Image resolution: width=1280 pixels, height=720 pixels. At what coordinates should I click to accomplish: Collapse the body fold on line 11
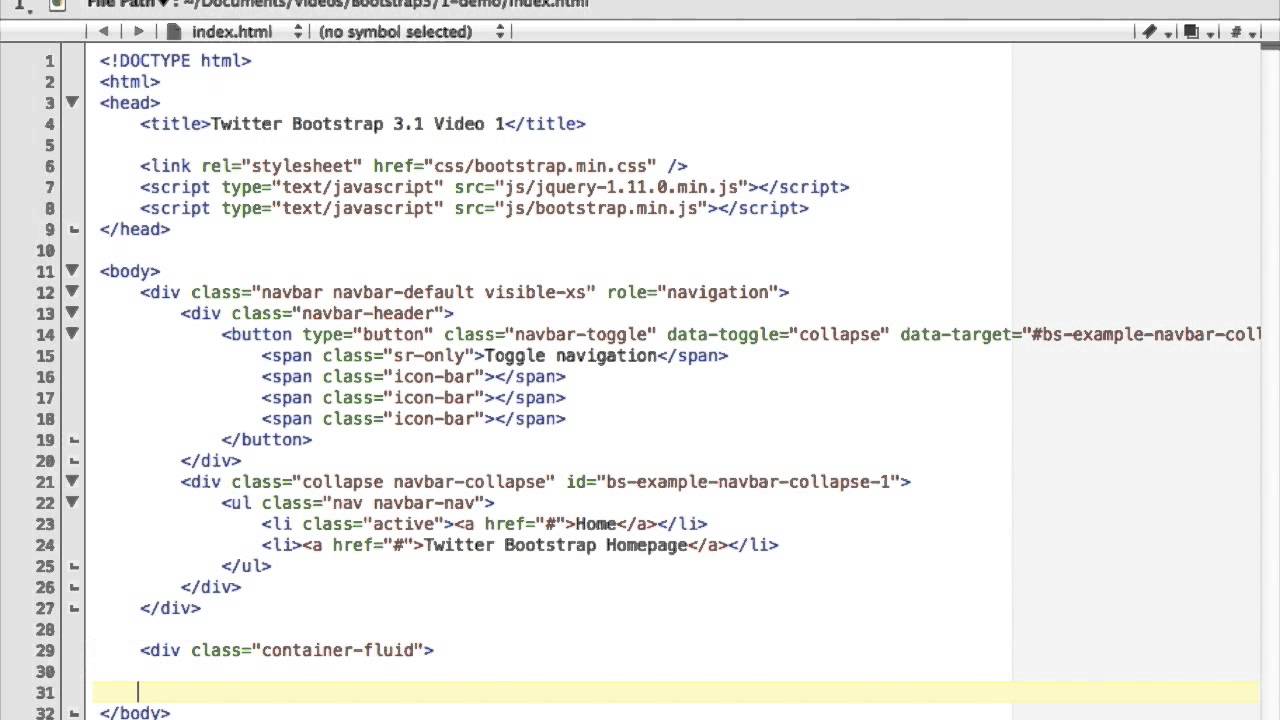click(72, 270)
